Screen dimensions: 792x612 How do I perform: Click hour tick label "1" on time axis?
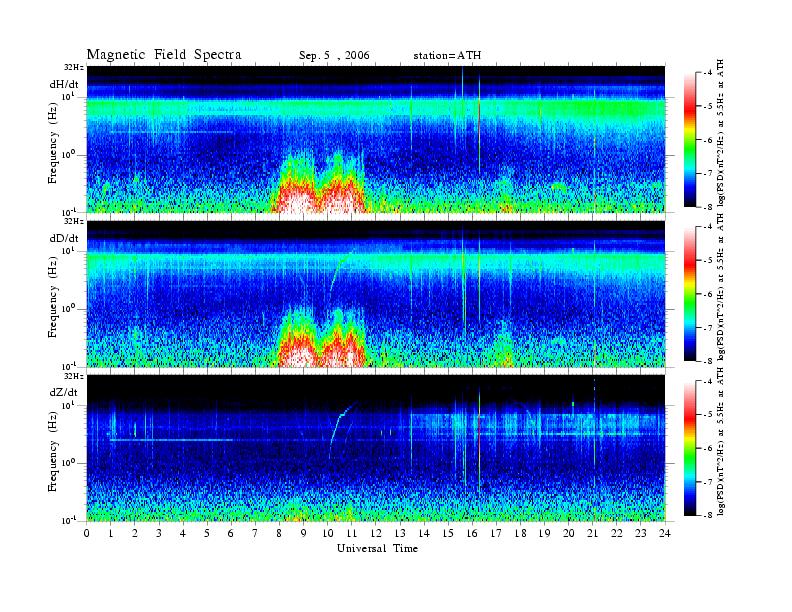tap(111, 533)
